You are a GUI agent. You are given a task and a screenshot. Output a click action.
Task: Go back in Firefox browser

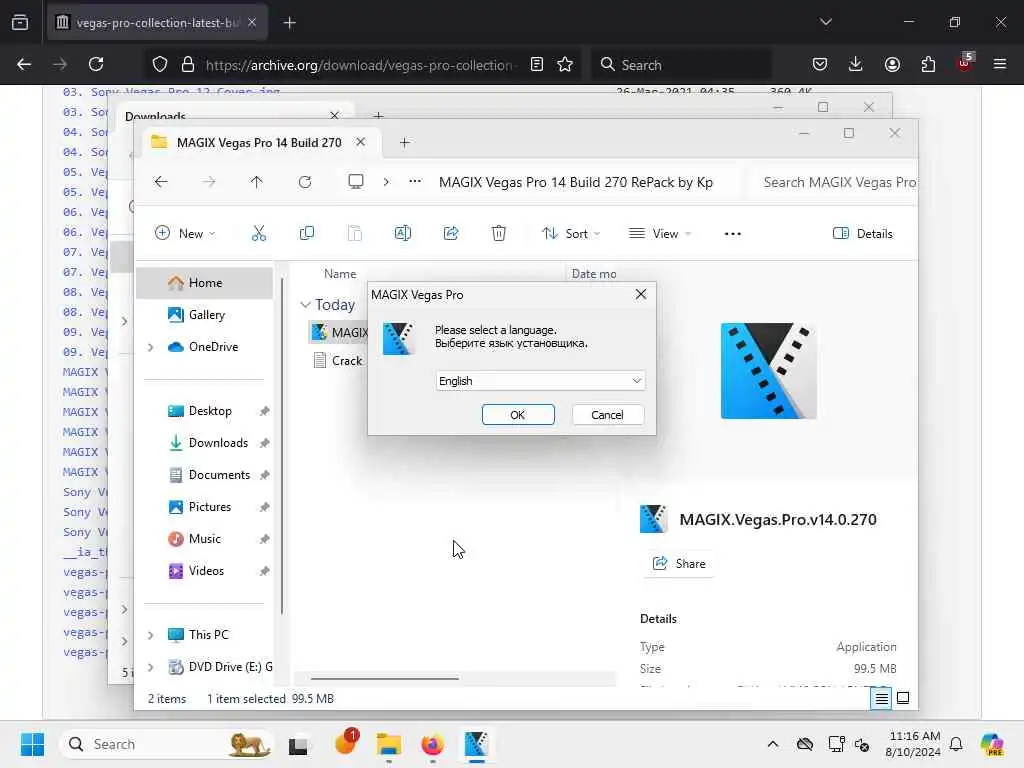click(24, 64)
